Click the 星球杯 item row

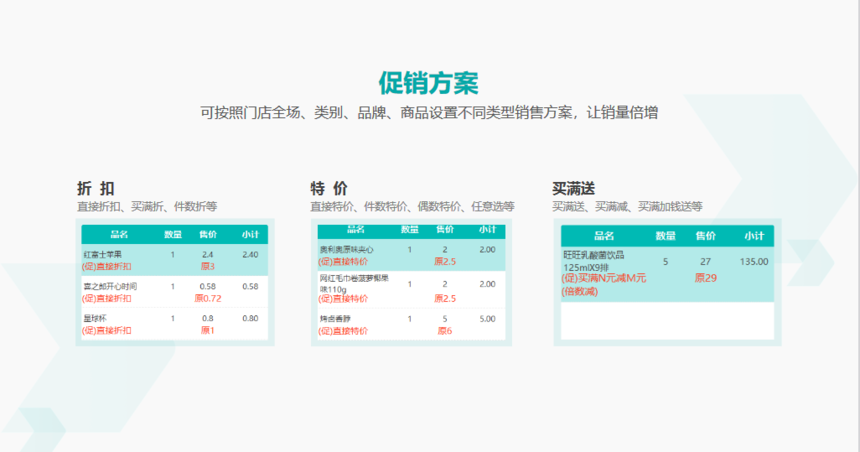pyautogui.click(x=175, y=324)
